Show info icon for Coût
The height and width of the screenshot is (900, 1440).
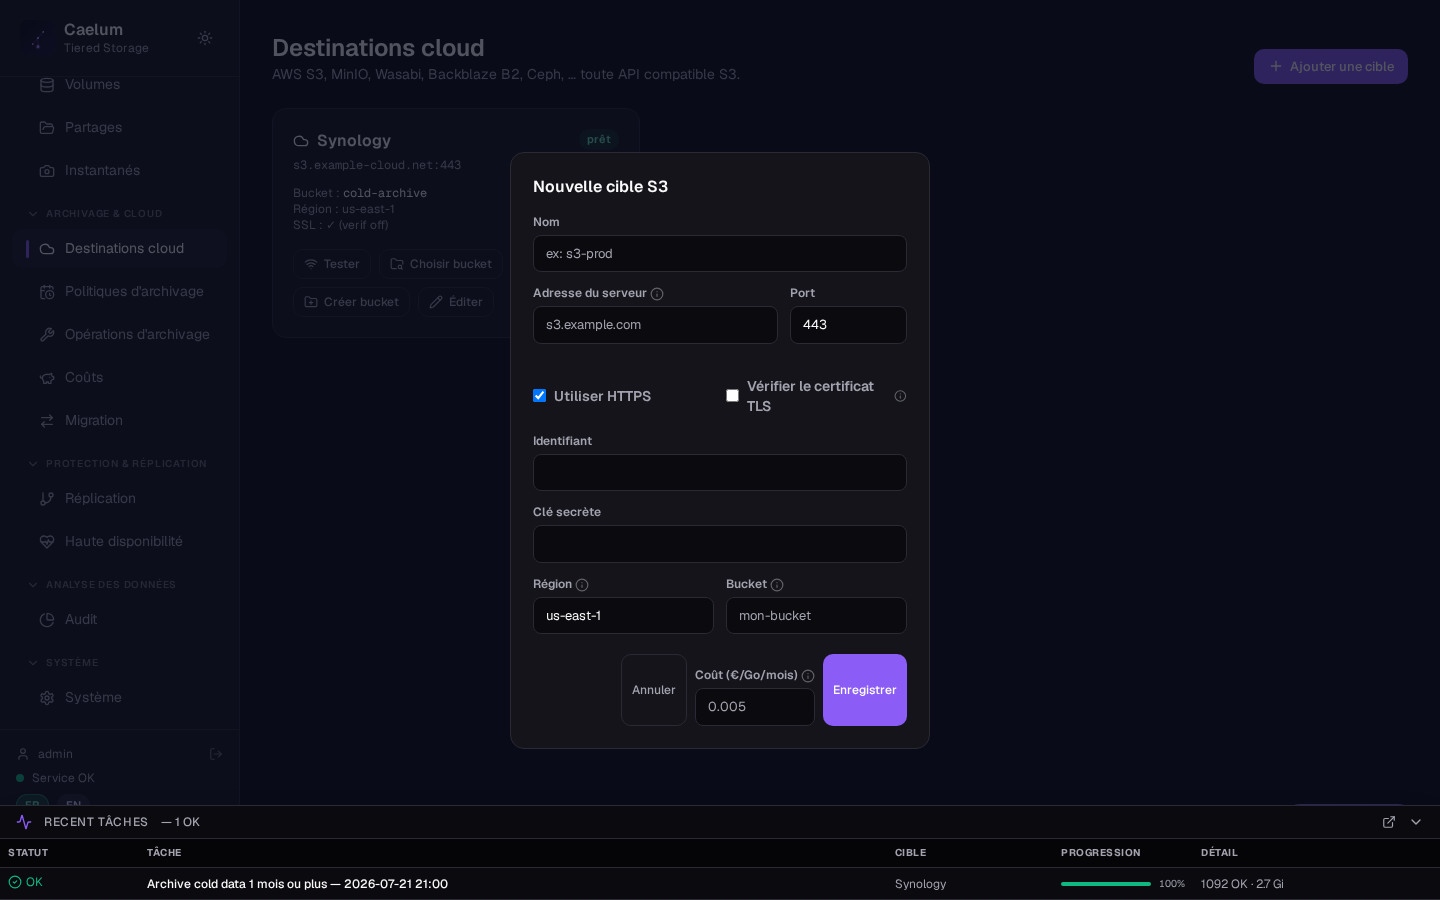coord(808,676)
